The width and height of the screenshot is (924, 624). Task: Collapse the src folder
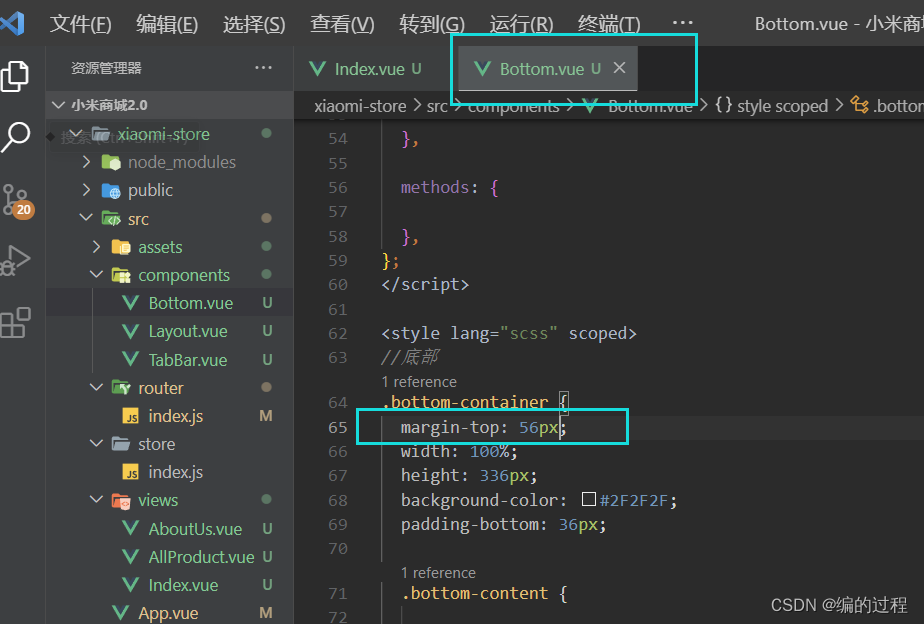coord(86,218)
